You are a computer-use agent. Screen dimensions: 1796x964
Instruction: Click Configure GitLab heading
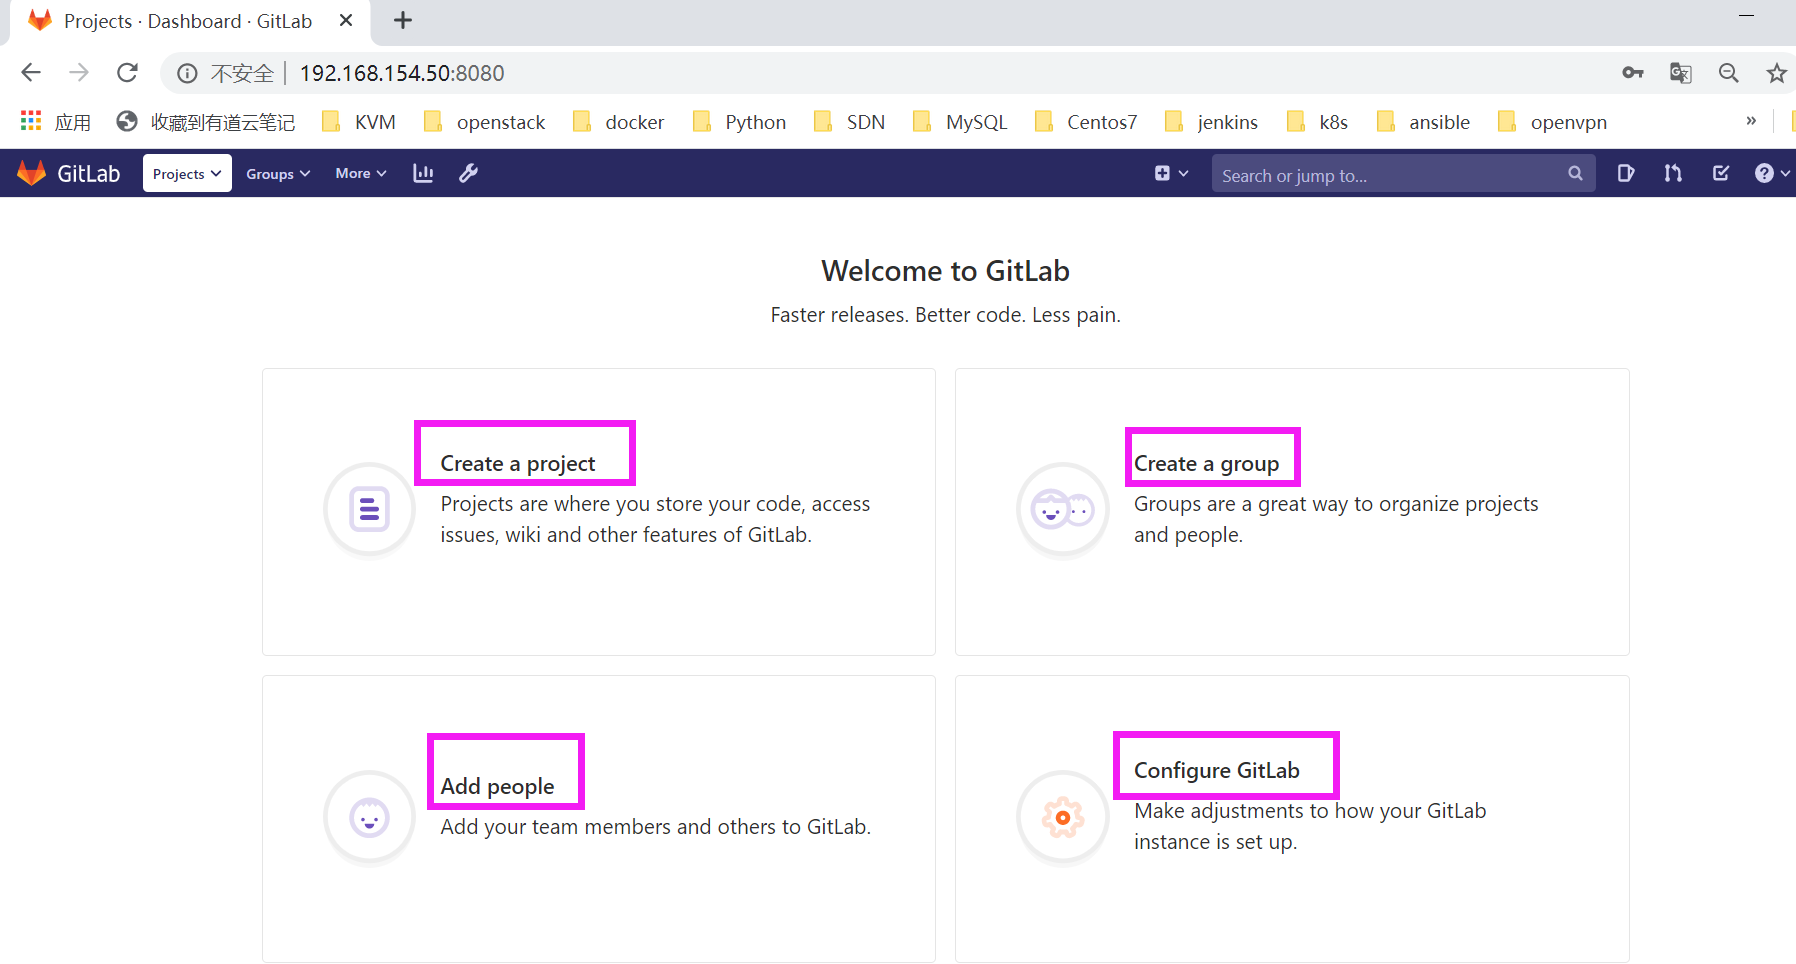point(1216,771)
